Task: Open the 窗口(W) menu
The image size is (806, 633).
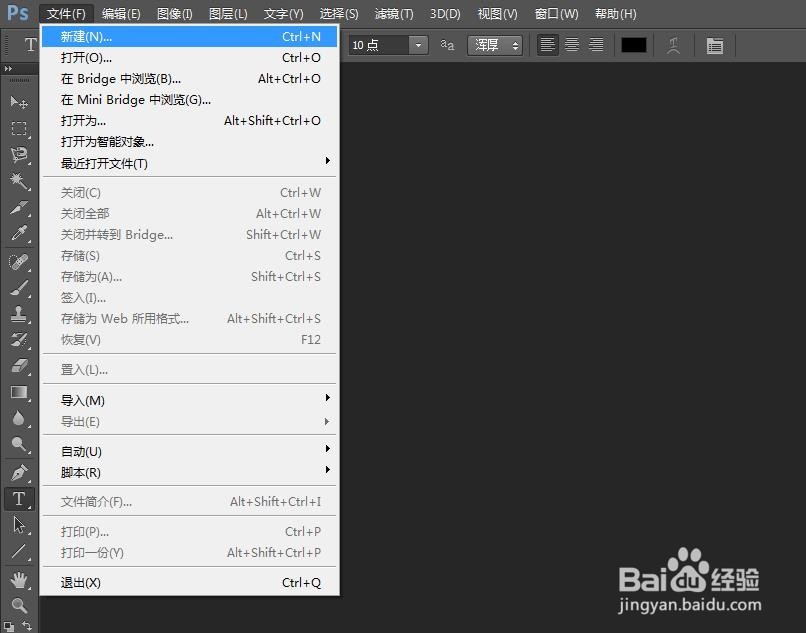Action: [556, 13]
